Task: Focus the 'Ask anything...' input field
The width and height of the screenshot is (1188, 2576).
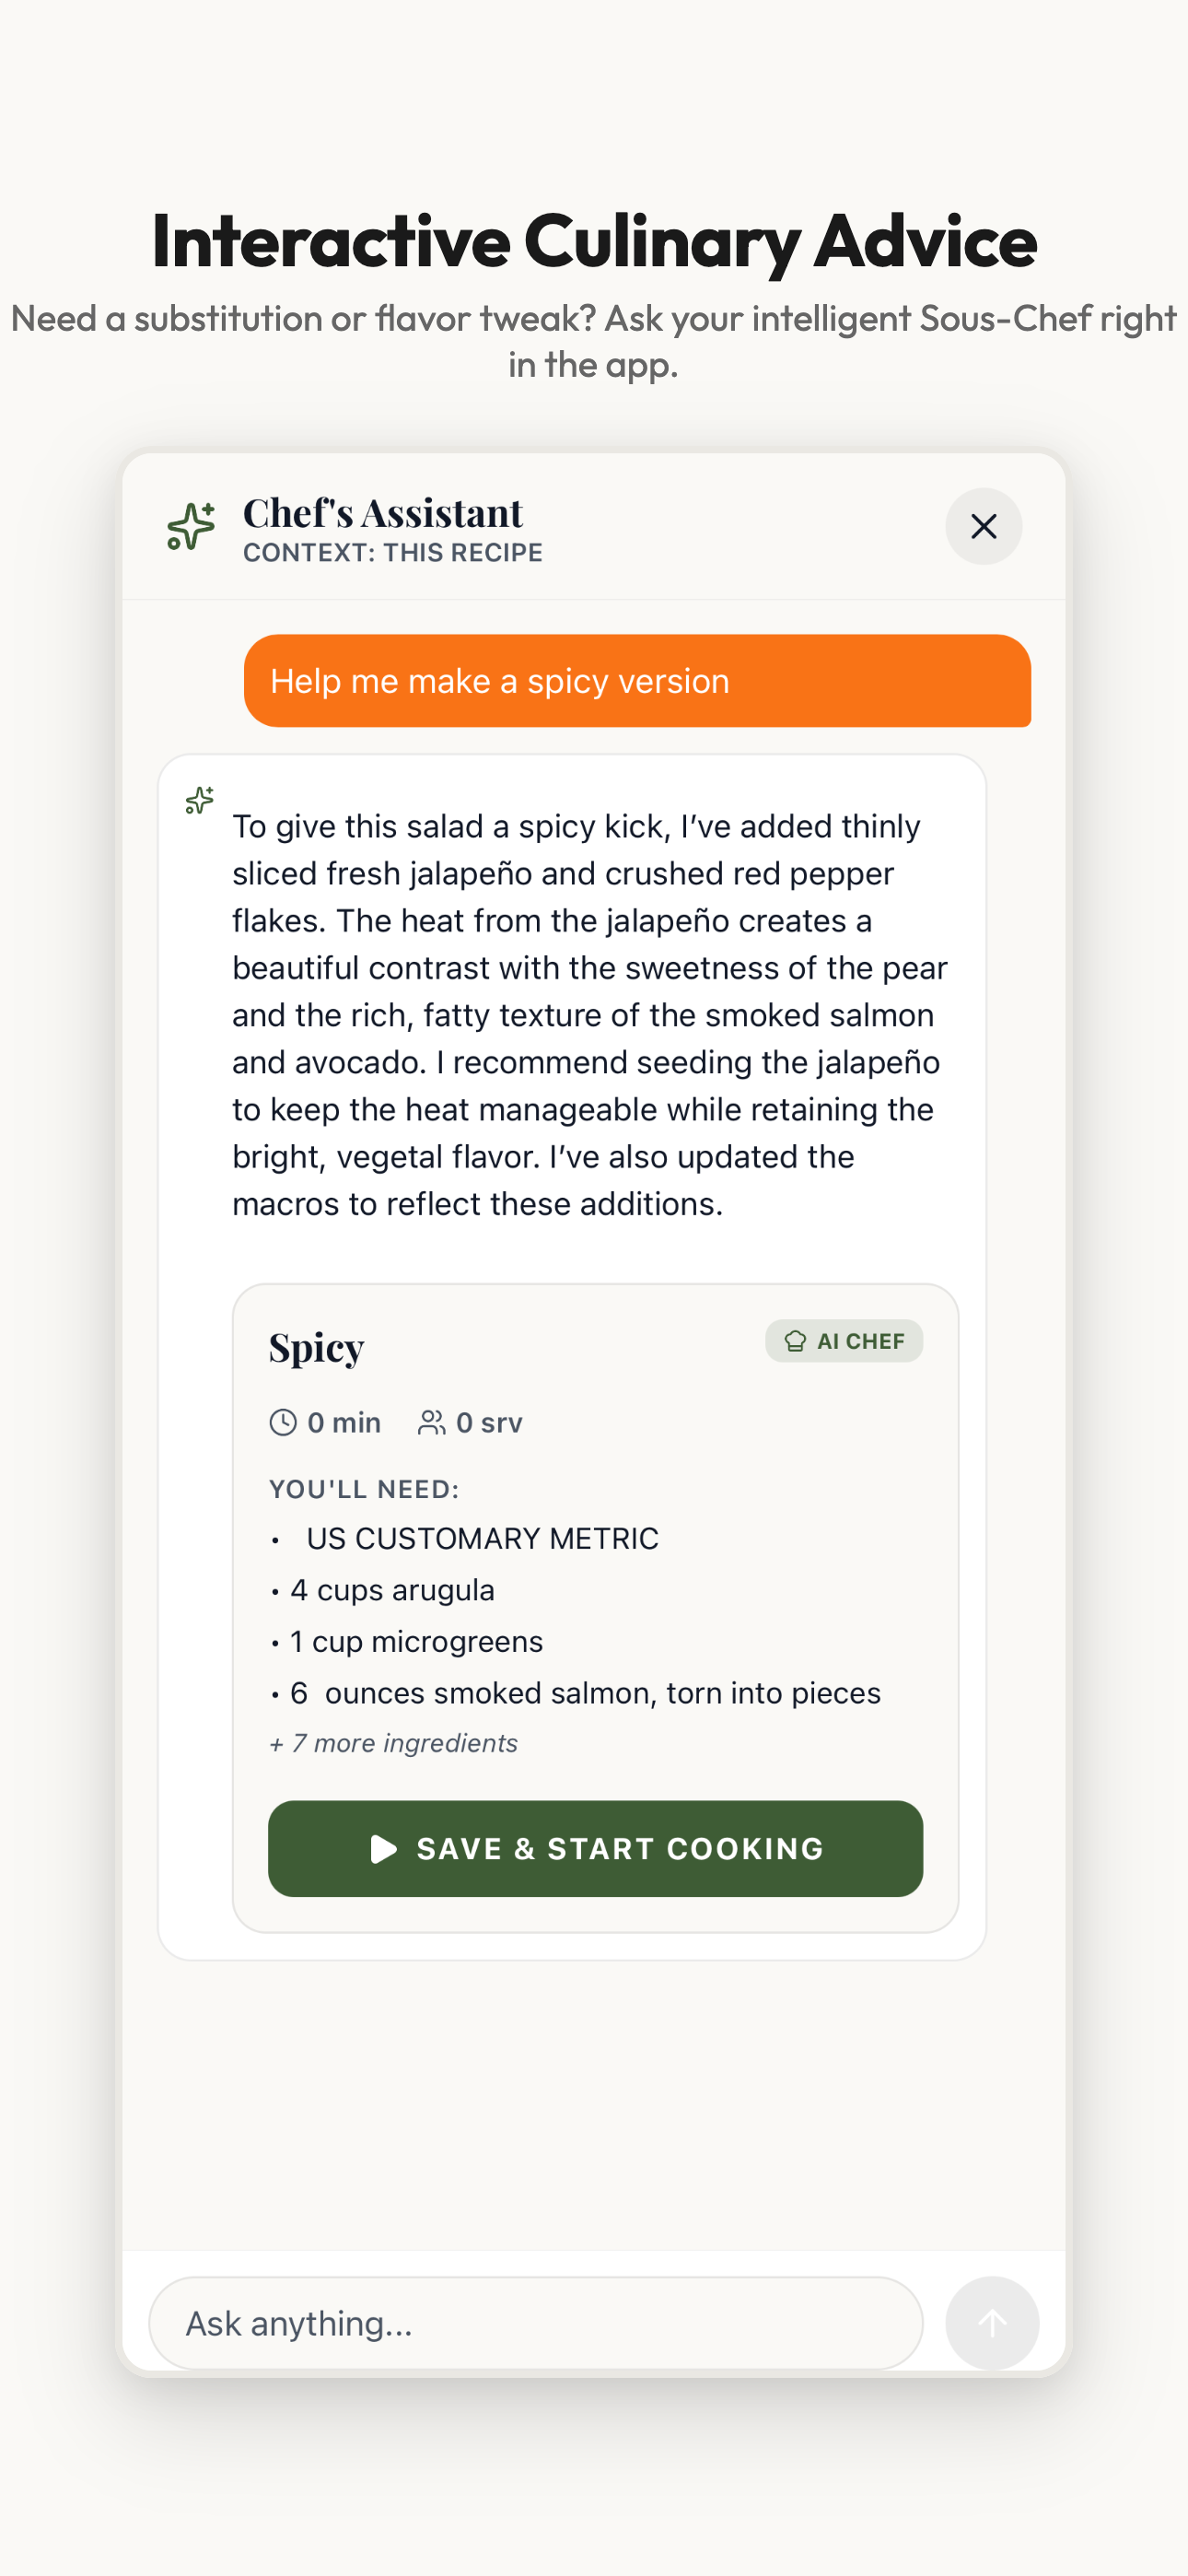Action: [535, 2323]
